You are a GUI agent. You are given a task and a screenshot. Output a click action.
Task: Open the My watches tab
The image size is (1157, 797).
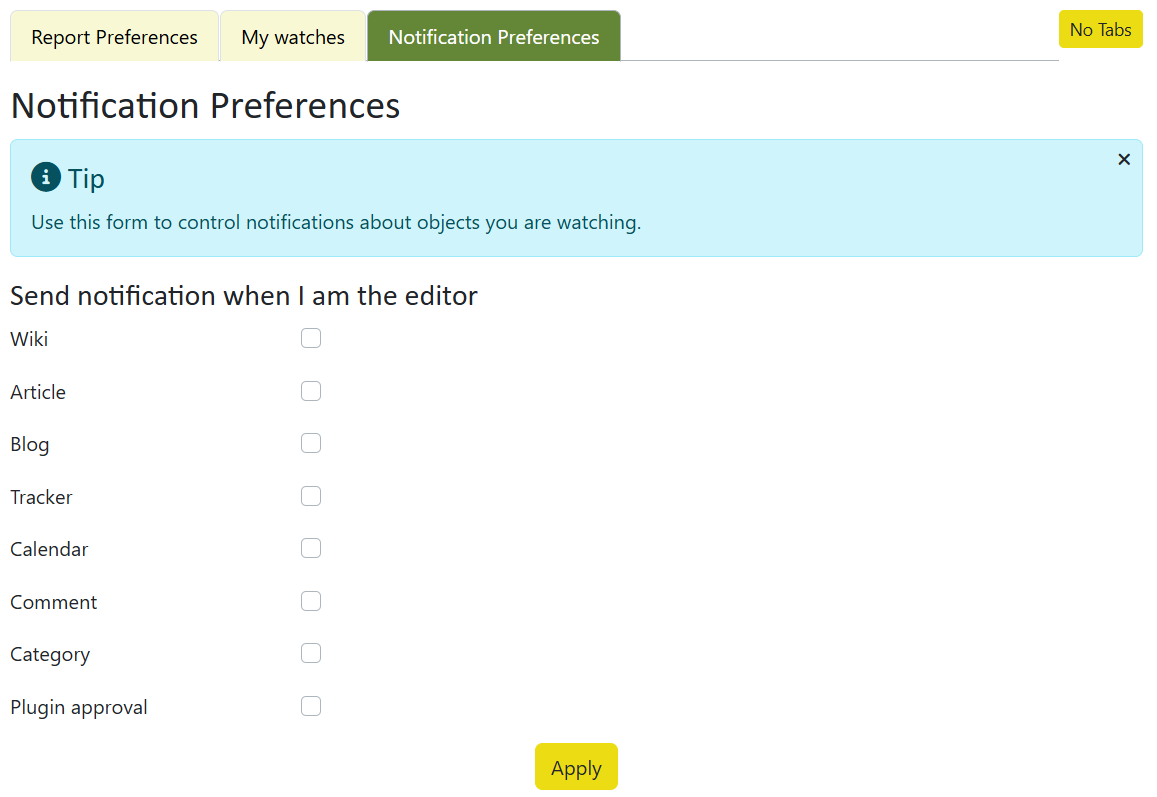[293, 36]
